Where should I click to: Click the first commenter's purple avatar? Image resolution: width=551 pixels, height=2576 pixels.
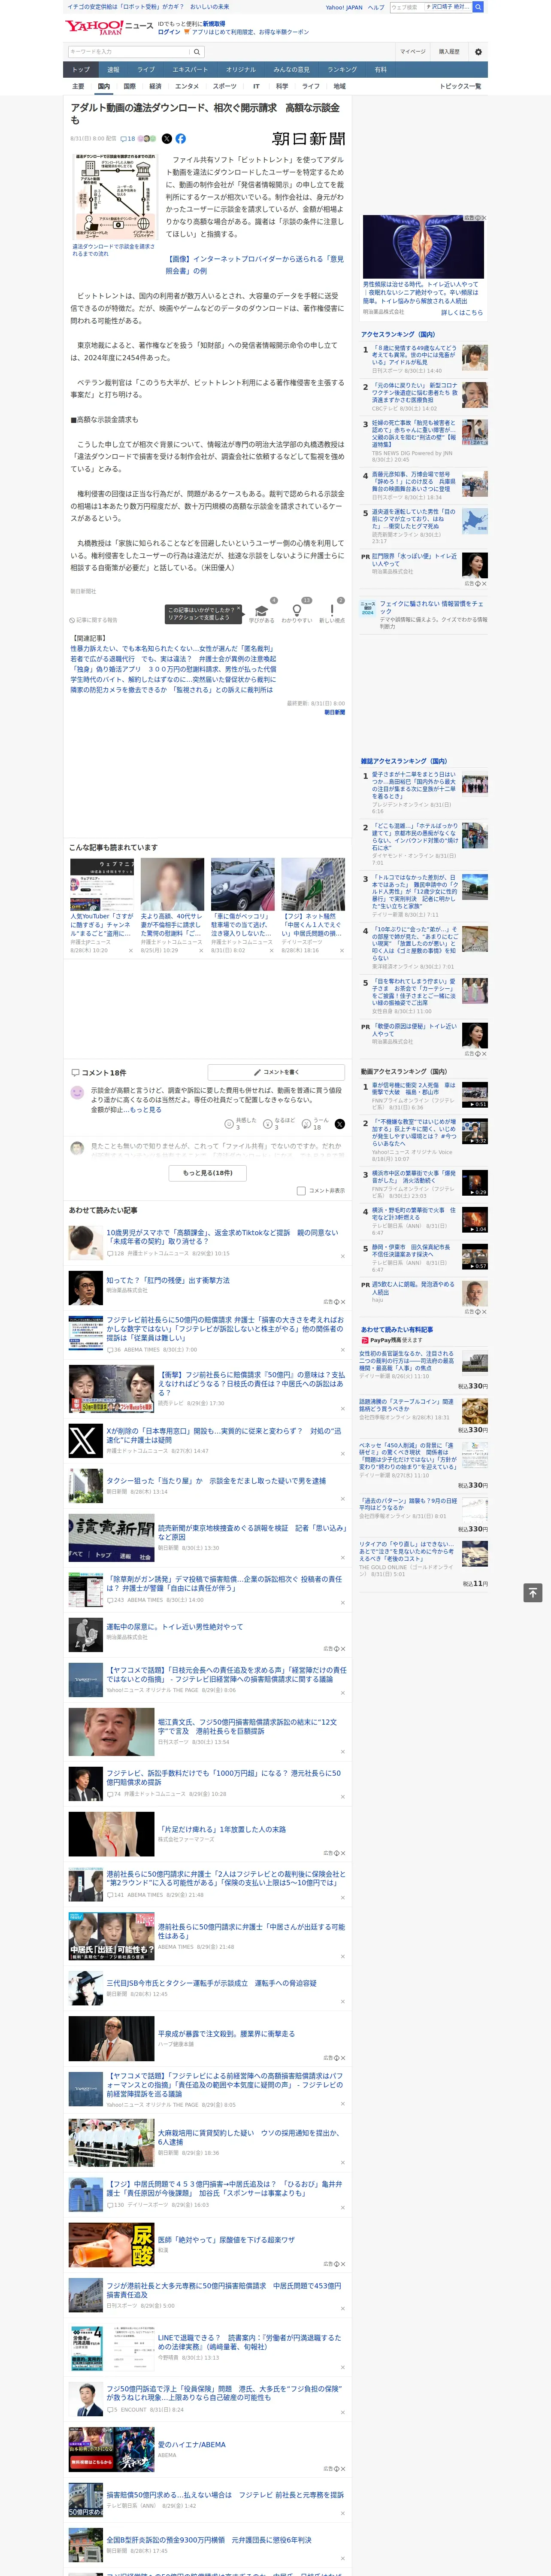pos(77,1093)
